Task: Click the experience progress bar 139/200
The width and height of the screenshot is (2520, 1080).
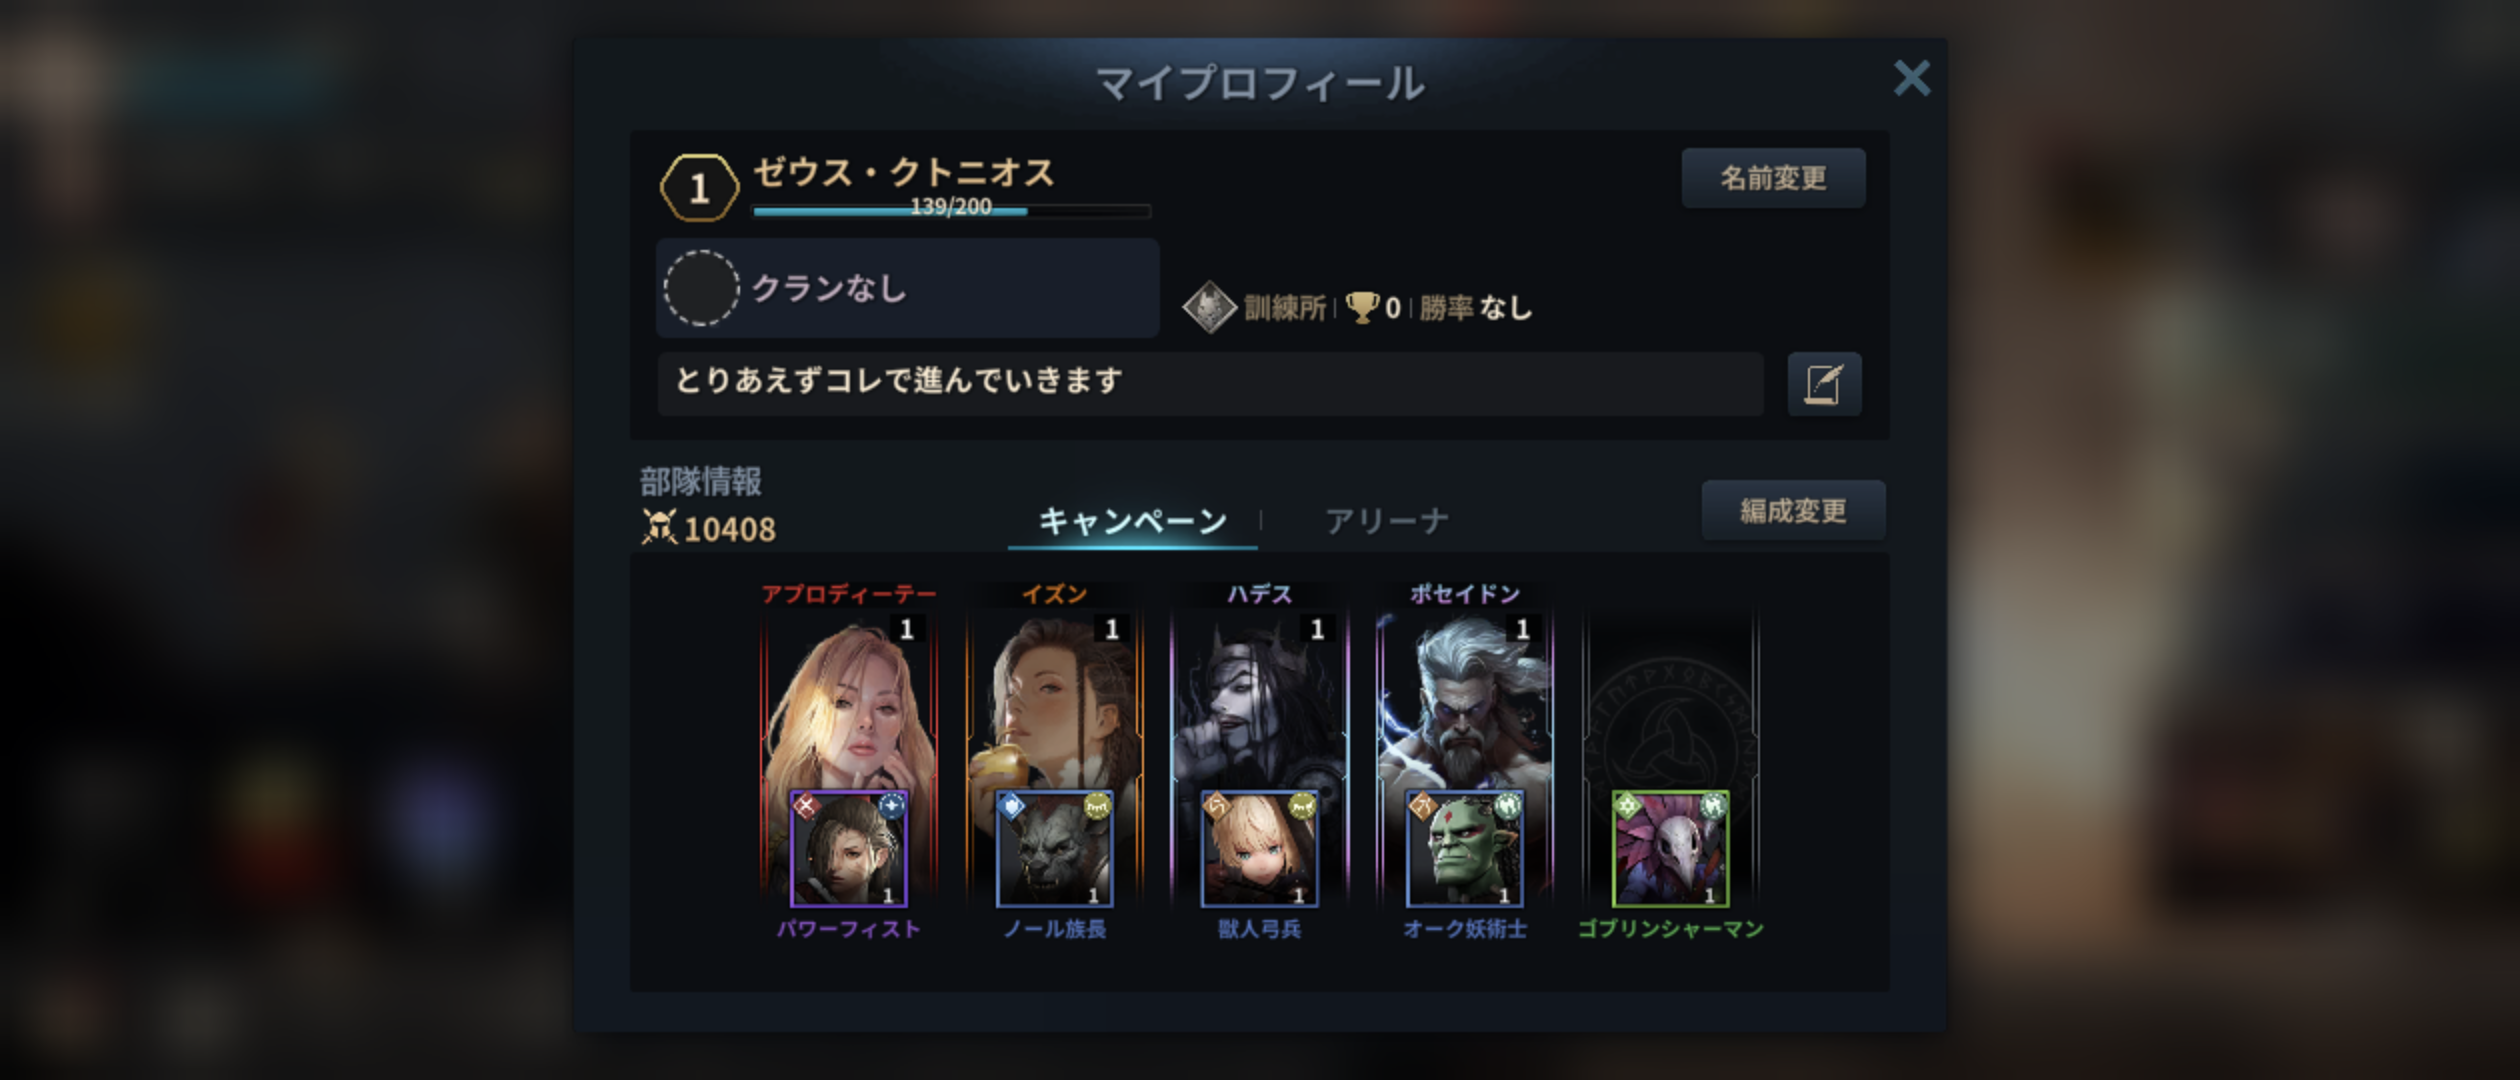Action: click(x=951, y=210)
